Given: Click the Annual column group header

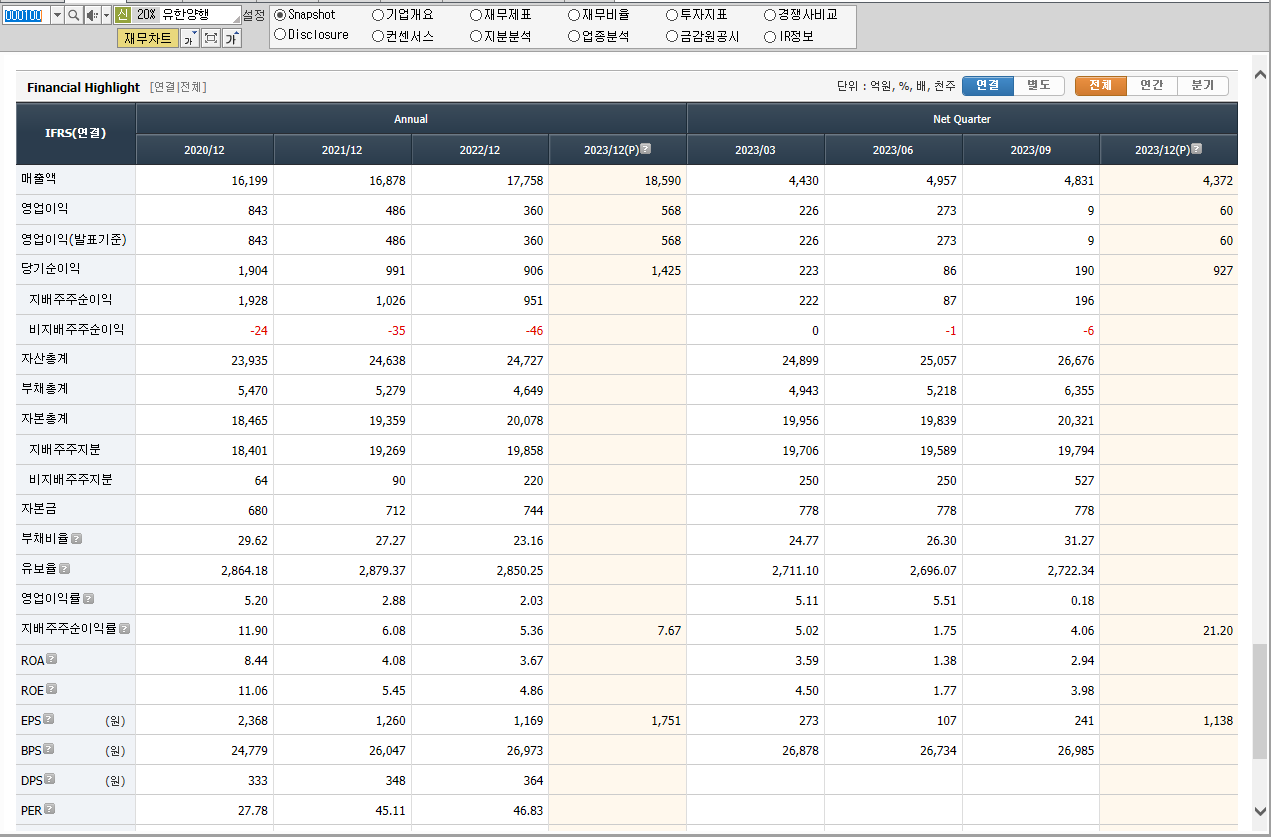Looking at the screenshot, I should [411, 119].
